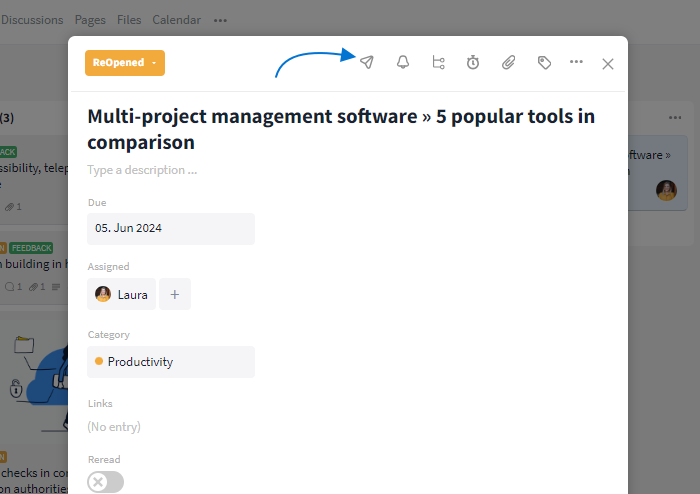Start the stopwatch time tracking icon

click(473, 62)
